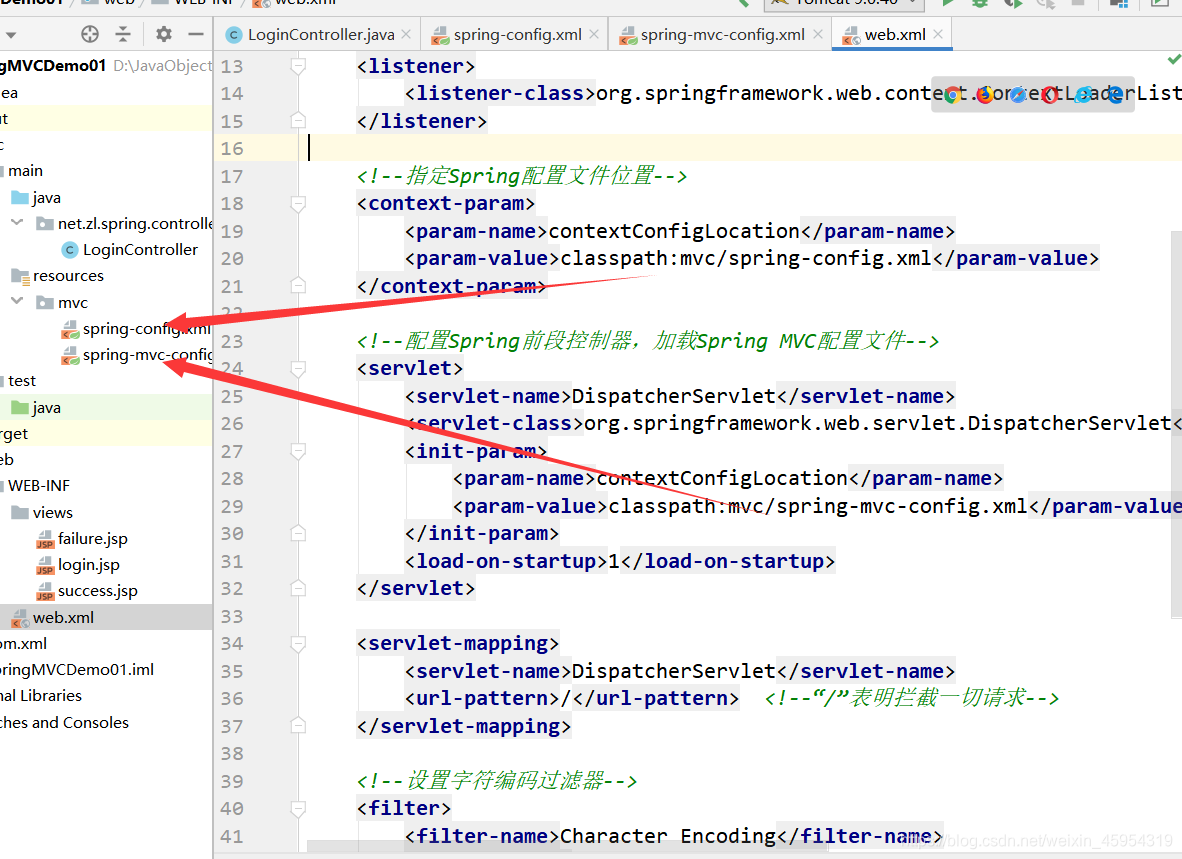Open web.xml preview in Firefox browser
The image size is (1182, 859).
tap(985, 94)
